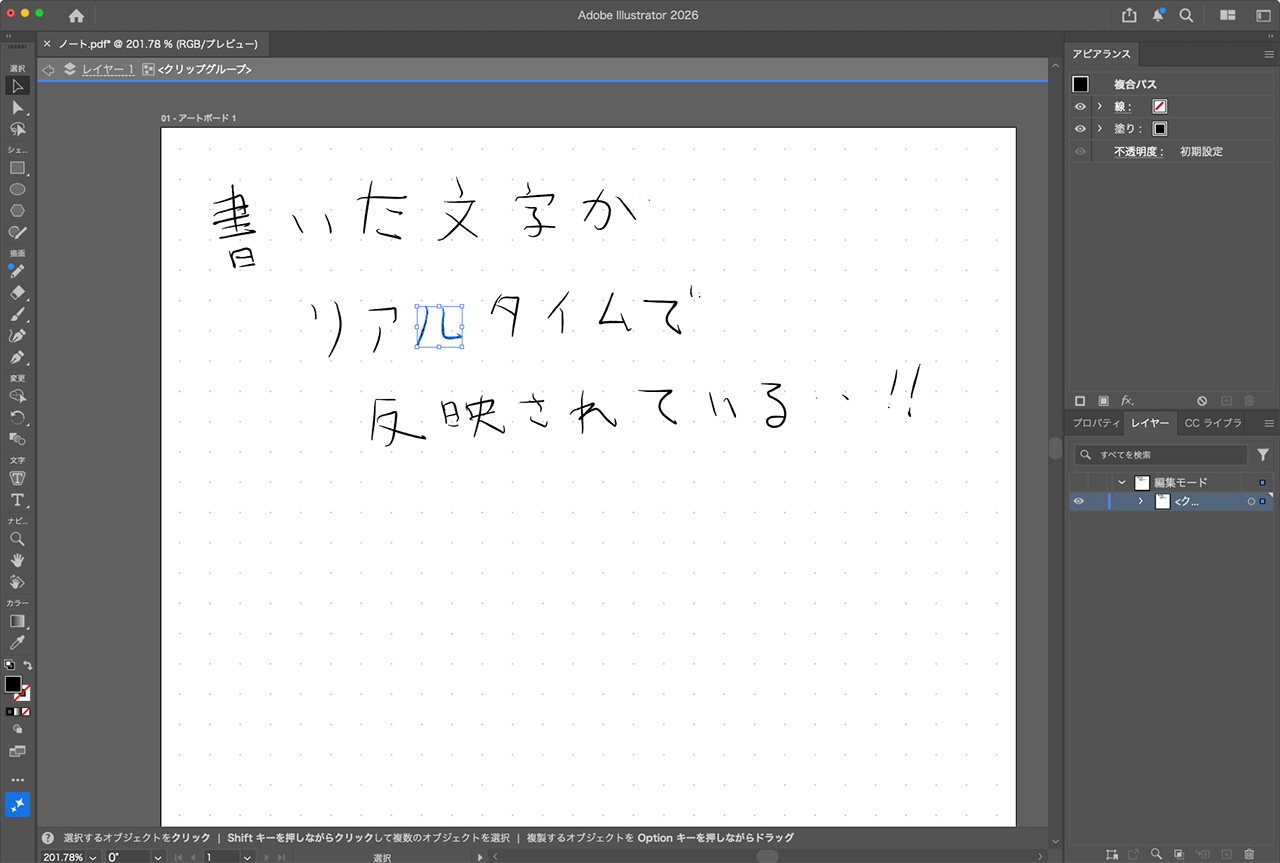Select the Paintbrush tool
1280x863 pixels.
pyautogui.click(x=17, y=315)
